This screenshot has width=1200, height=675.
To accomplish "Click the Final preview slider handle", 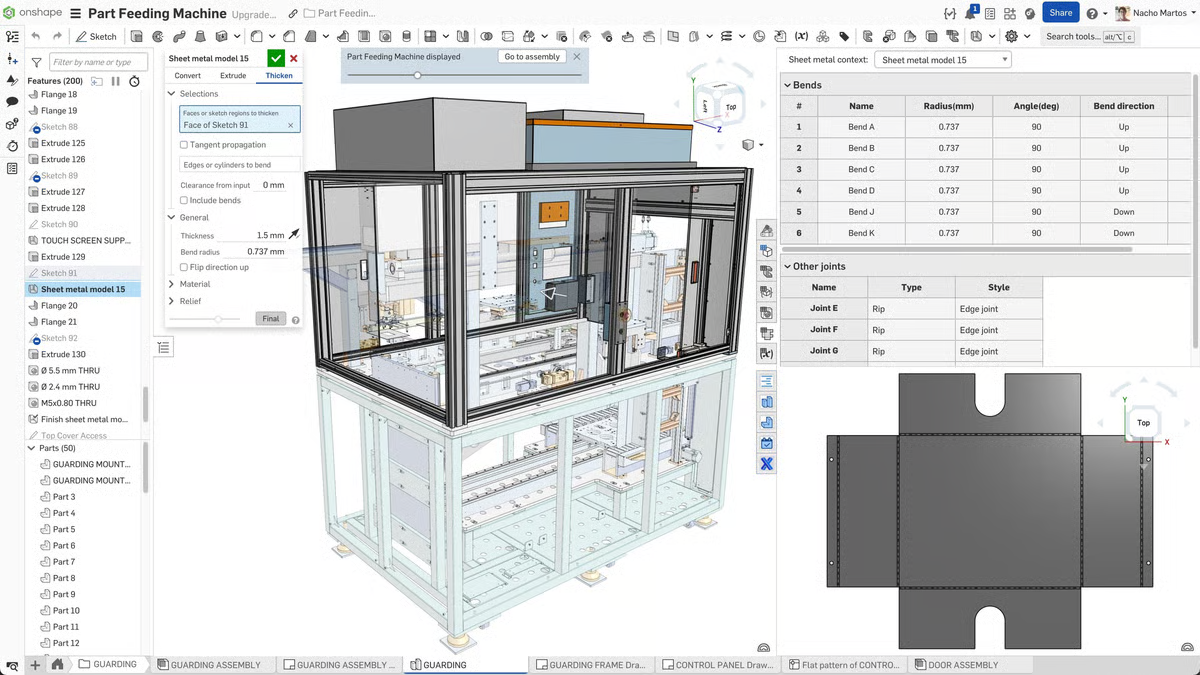I will point(218,319).
